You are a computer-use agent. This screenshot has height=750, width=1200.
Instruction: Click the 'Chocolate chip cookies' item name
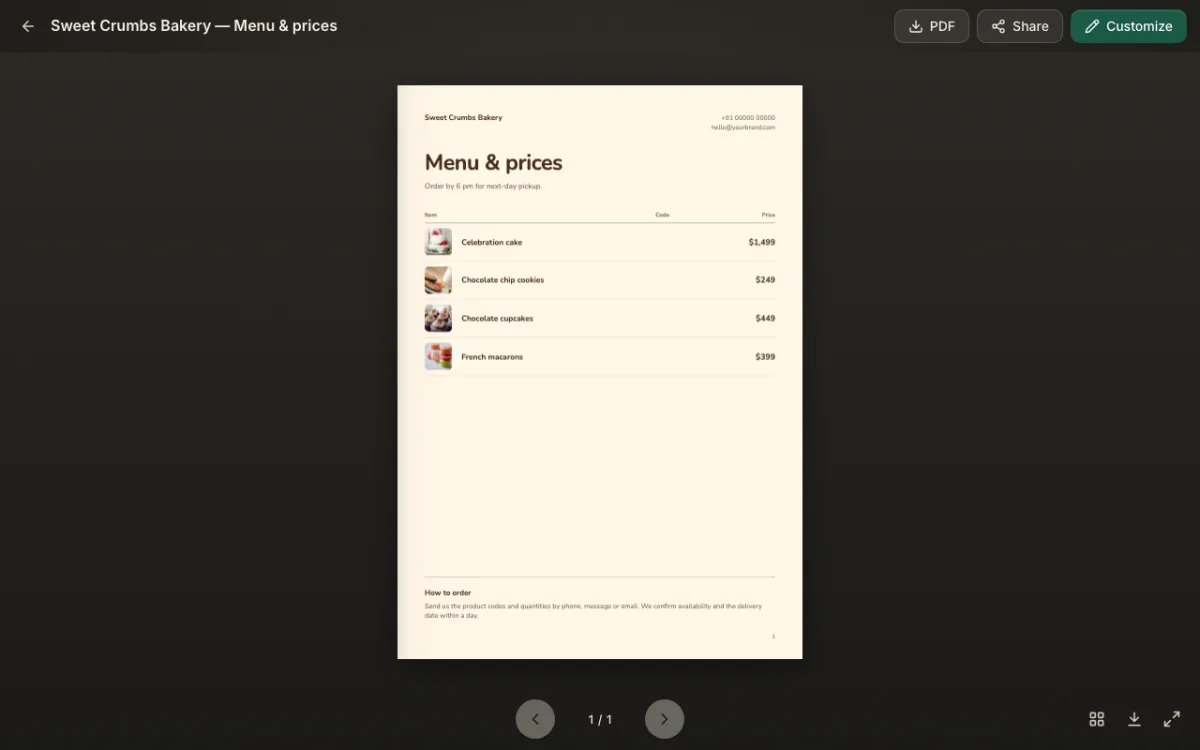click(502, 280)
